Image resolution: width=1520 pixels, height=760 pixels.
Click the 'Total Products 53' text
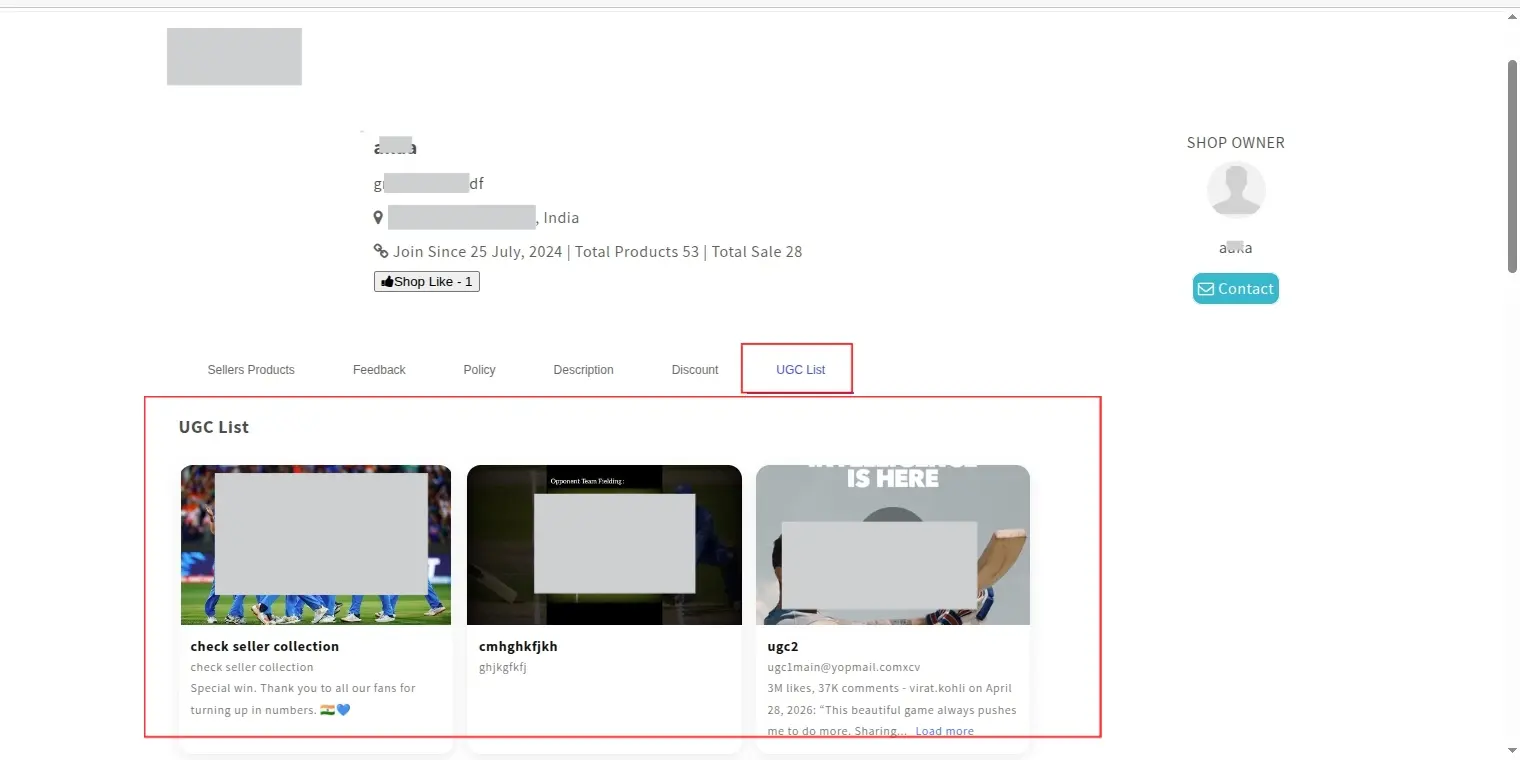[636, 252]
